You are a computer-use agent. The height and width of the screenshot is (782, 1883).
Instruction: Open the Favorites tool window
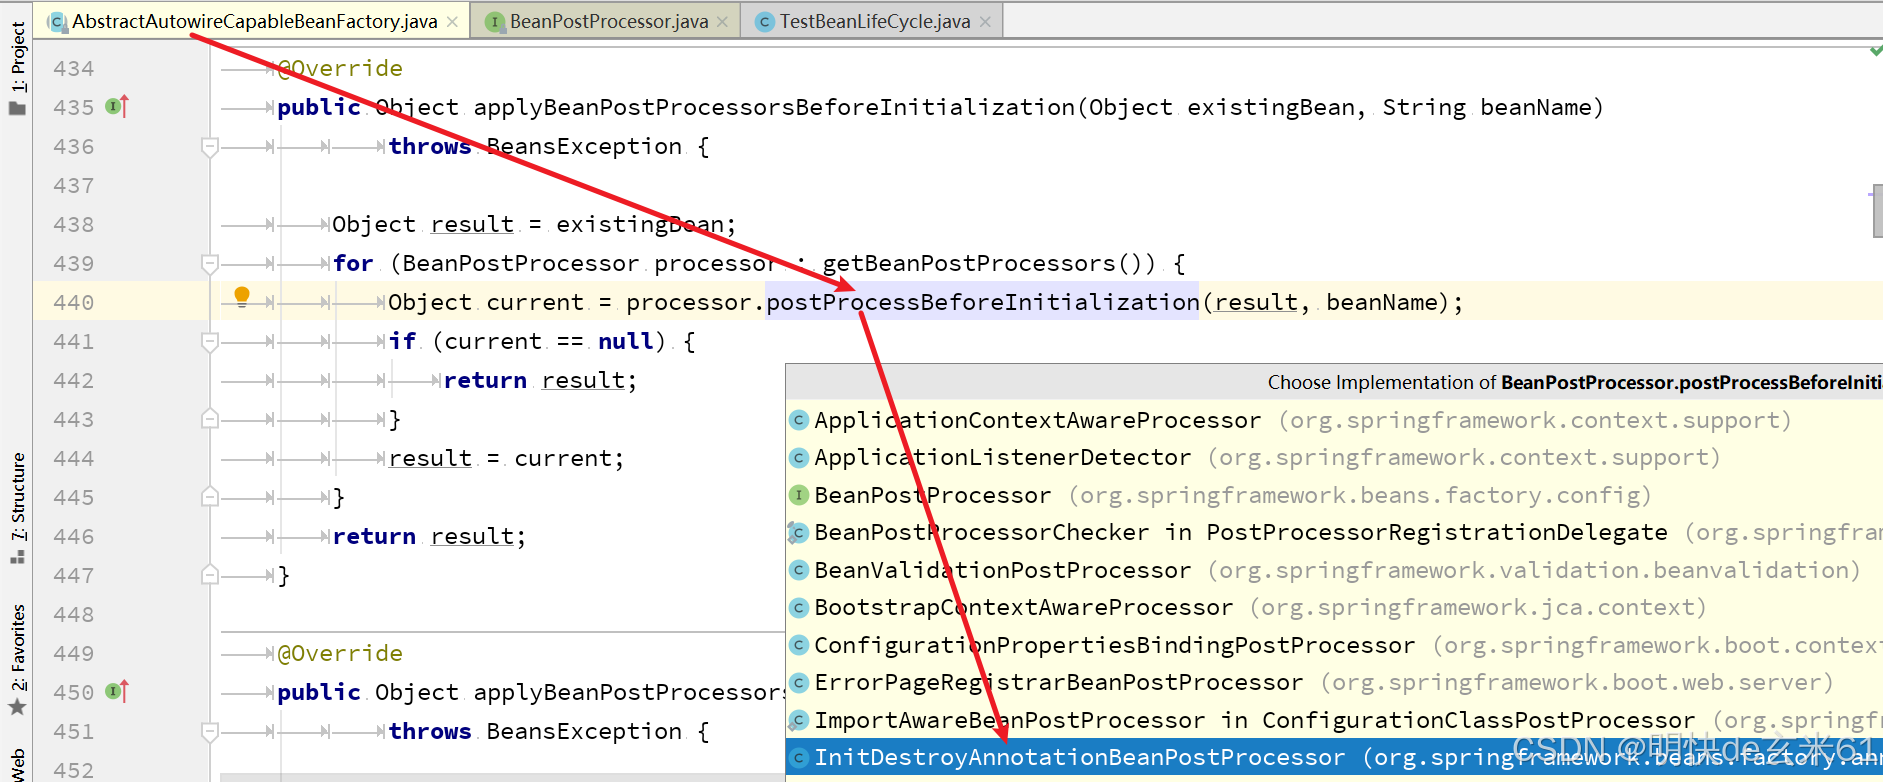coord(17,660)
